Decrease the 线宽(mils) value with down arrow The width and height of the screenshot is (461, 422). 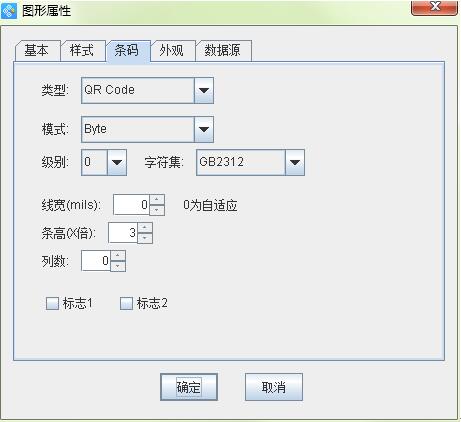157,210
